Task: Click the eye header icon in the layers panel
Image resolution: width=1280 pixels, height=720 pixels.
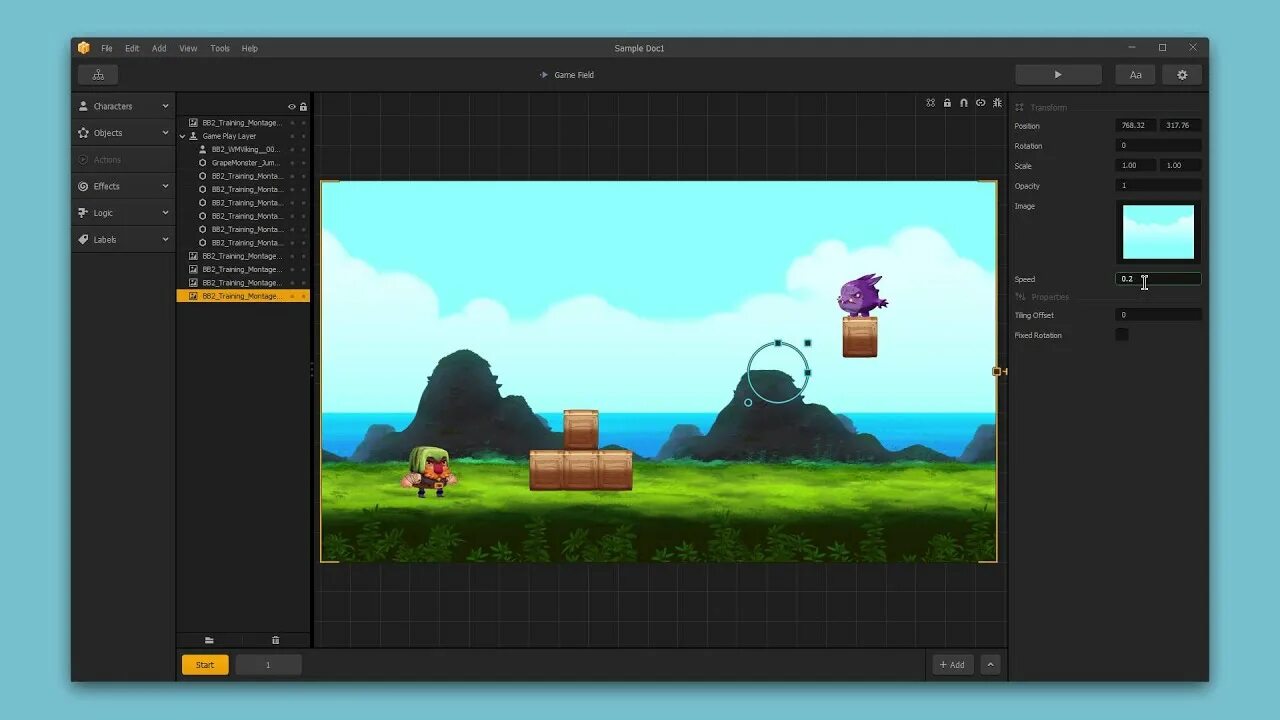Action: 292,106
